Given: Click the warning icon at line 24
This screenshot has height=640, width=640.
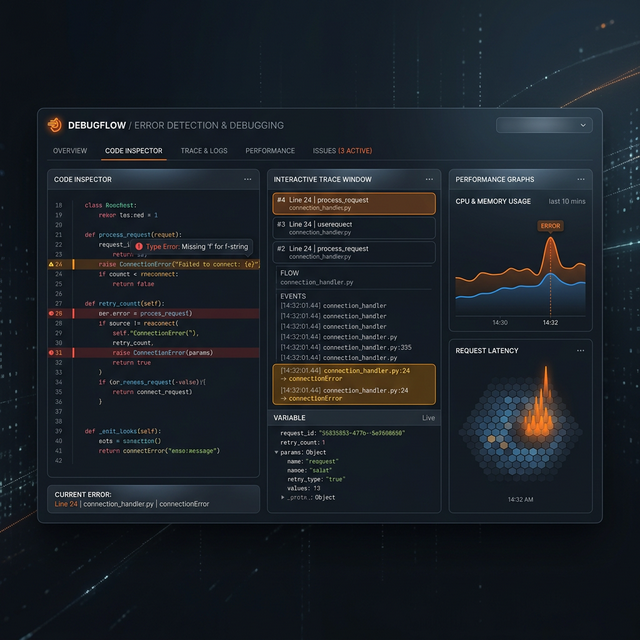Looking at the screenshot, I should click(52, 264).
